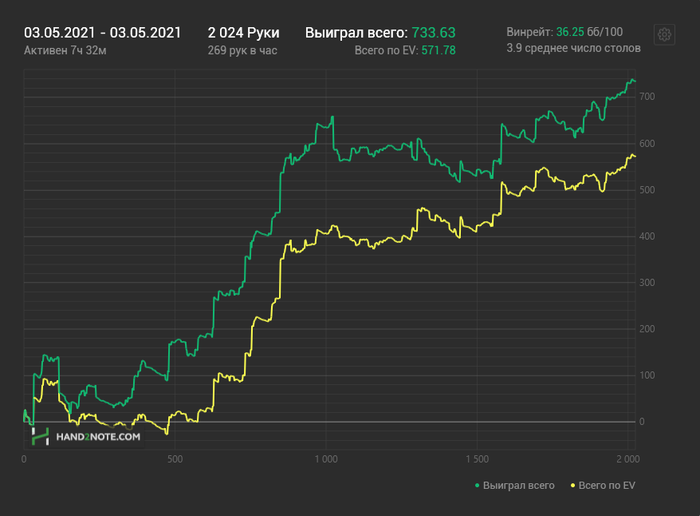The height and width of the screenshot is (516, 700).
Task: Click the '2 024 Руки' hands count
Action: (x=243, y=33)
